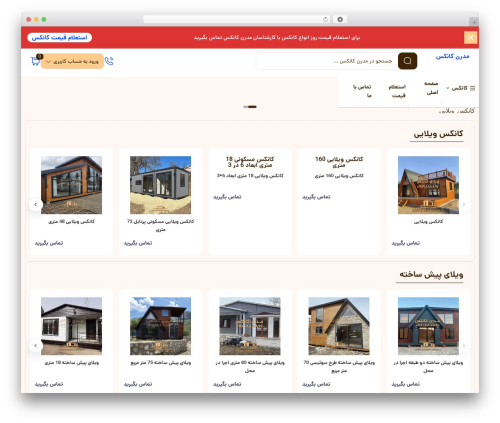Click the search magnifier button

pyautogui.click(x=407, y=61)
